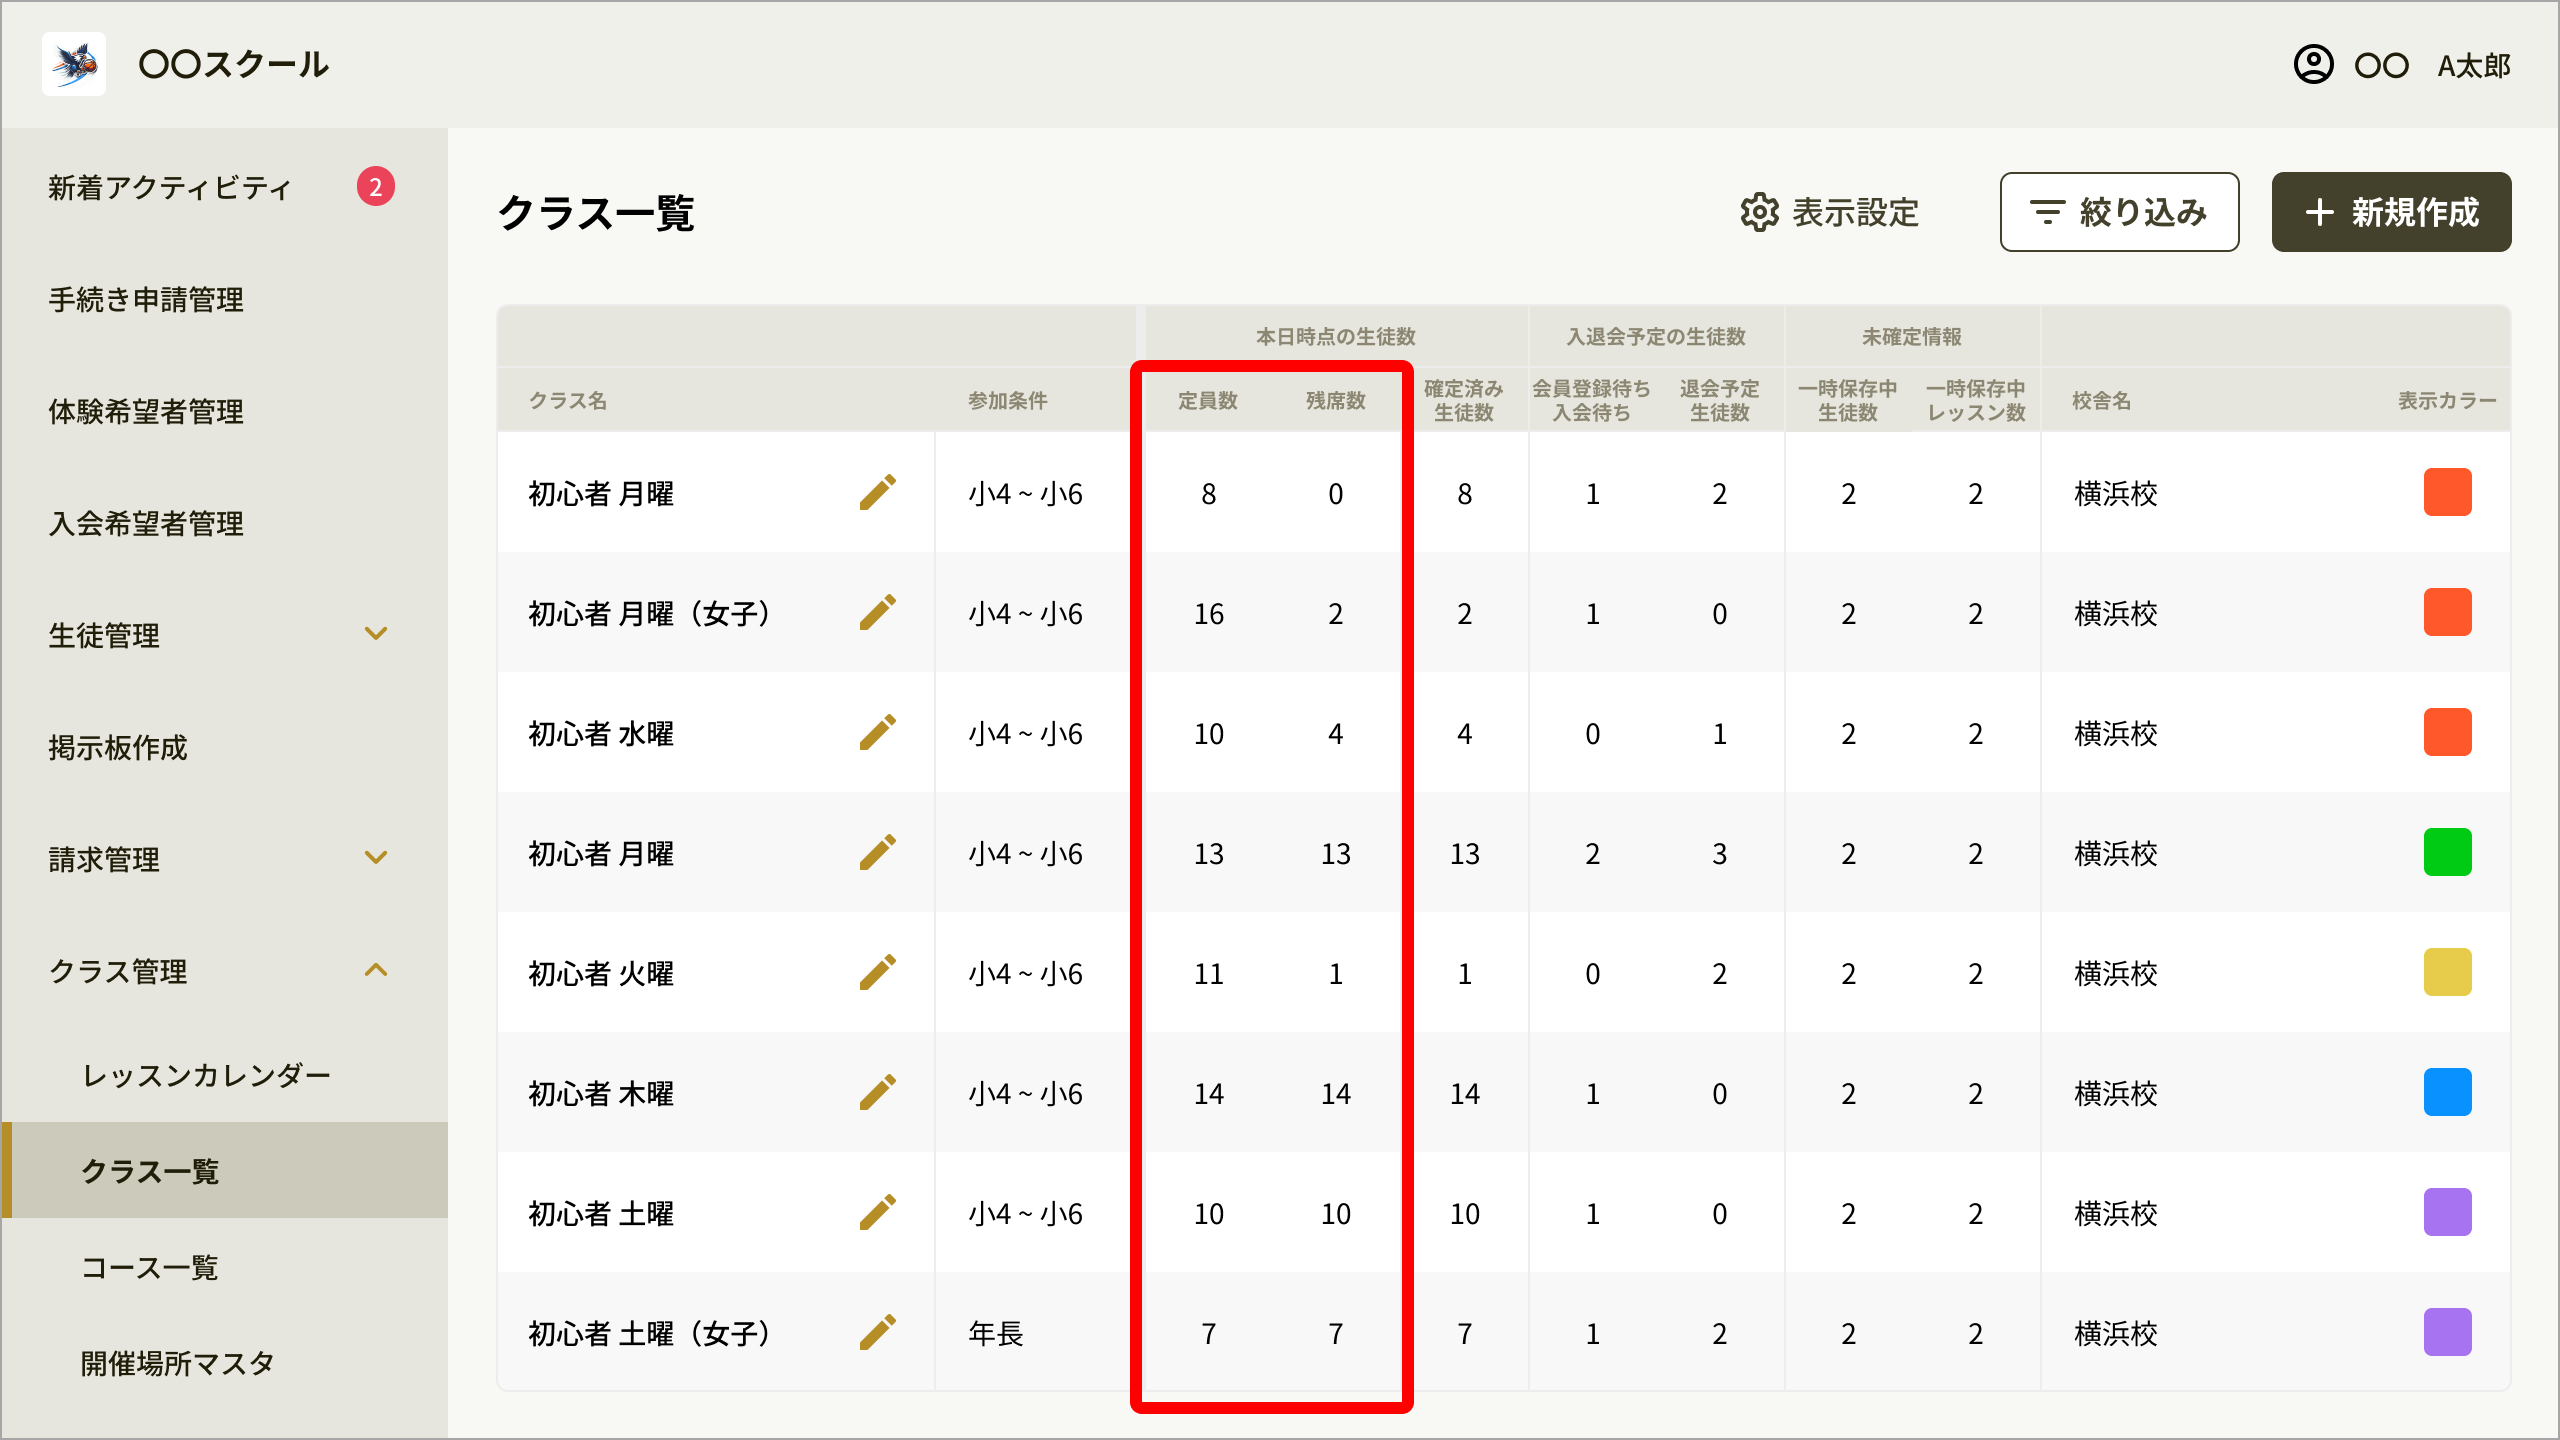Click A太郎 user name
The height and width of the screenshot is (1440, 2560).
(x=2474, y=66)
